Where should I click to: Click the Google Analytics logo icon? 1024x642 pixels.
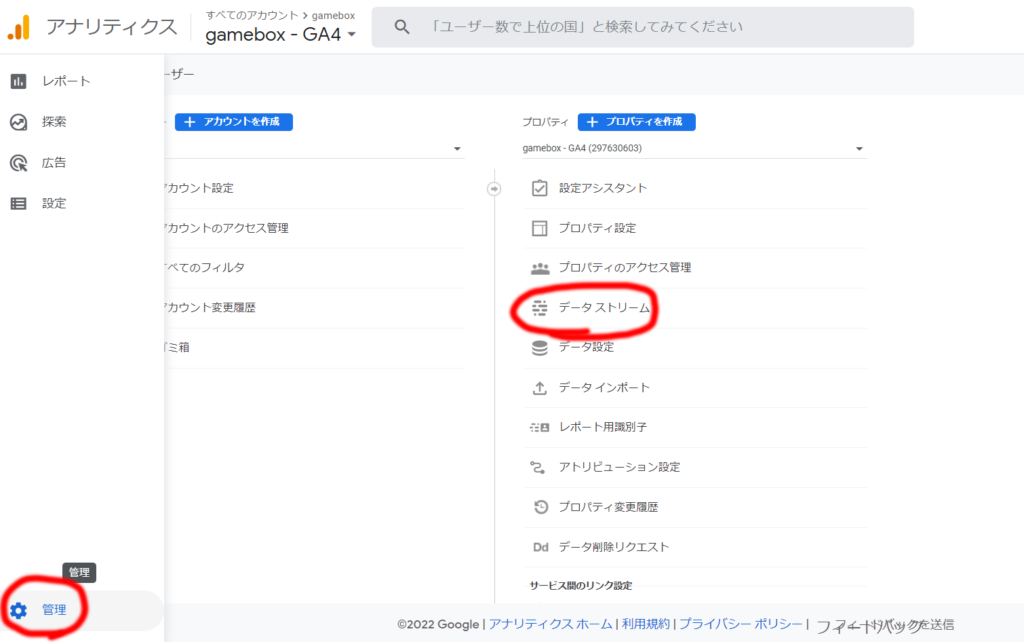click(x=18, y=27)
